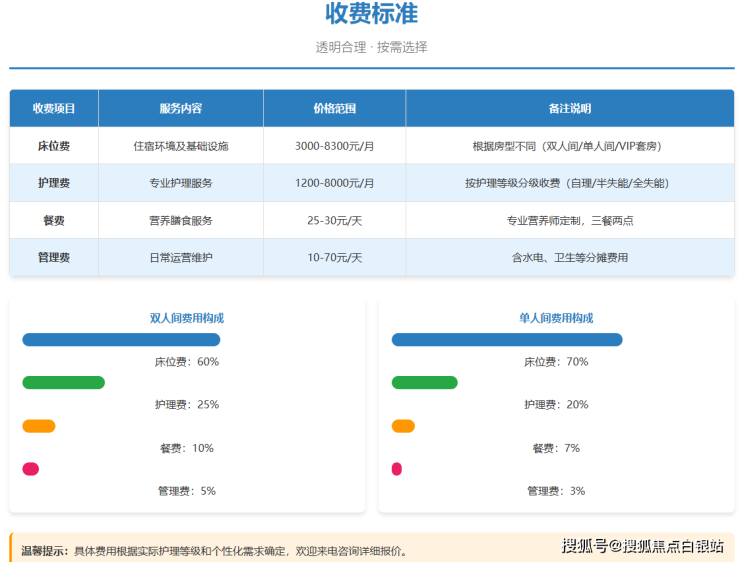Click the 双人间费用构成 chart title
740x562 pixels.
pos(187,318)
